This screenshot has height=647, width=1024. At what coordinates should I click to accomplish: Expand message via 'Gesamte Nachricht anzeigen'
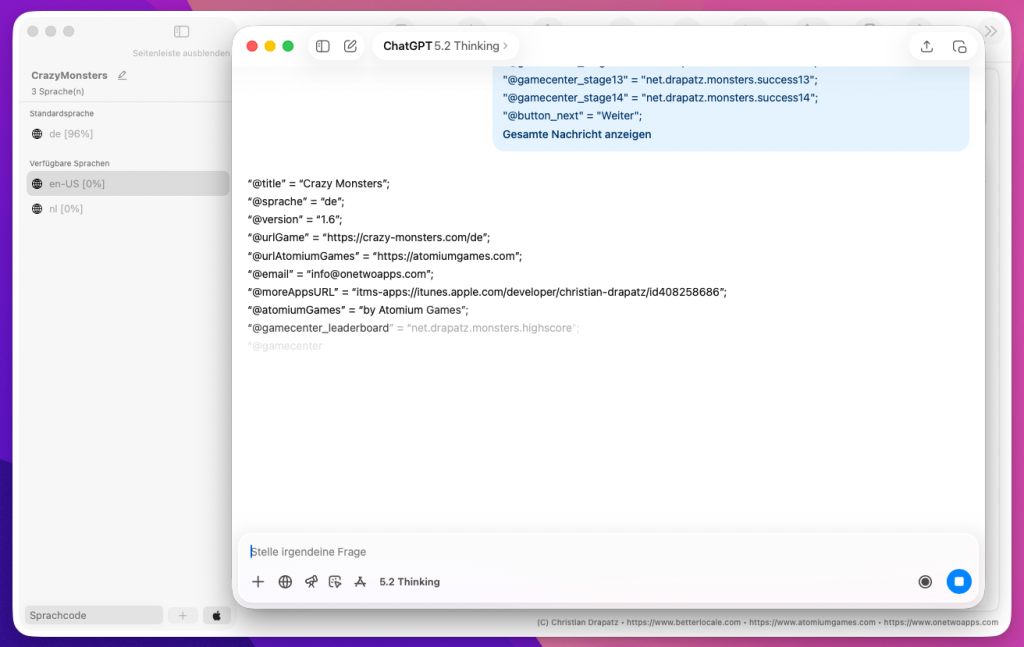coord(577,134)
